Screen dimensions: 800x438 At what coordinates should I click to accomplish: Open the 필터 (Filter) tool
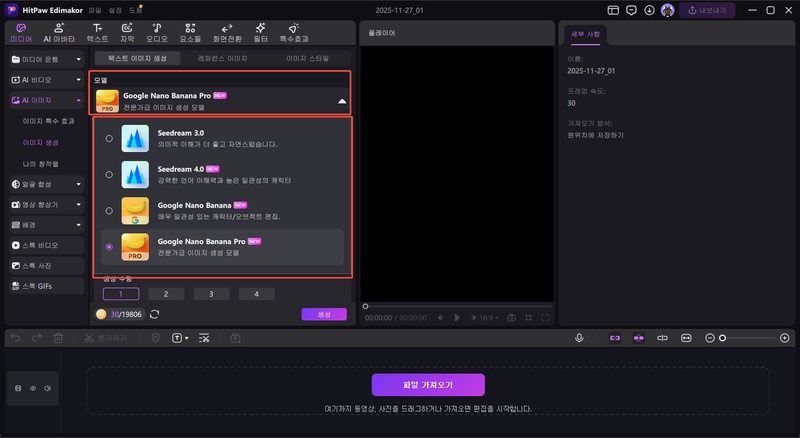point(260,33)
